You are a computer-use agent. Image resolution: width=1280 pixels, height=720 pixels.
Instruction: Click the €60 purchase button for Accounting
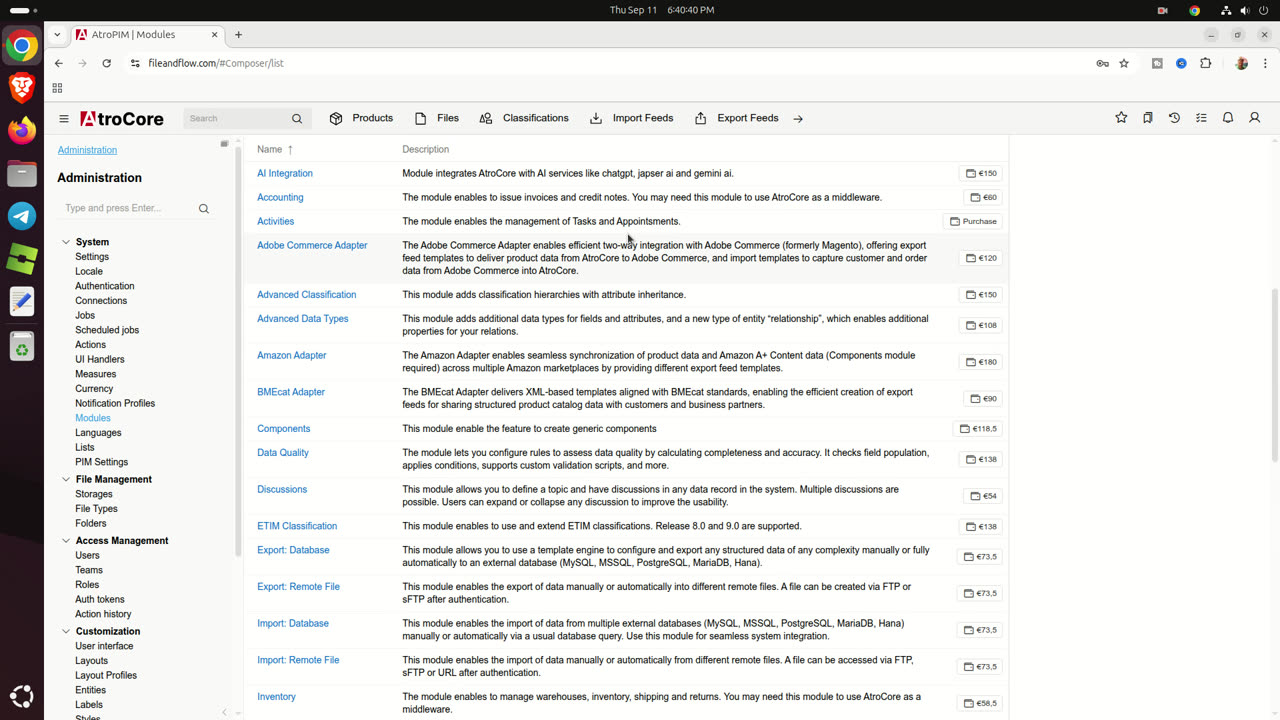[983, 197]
